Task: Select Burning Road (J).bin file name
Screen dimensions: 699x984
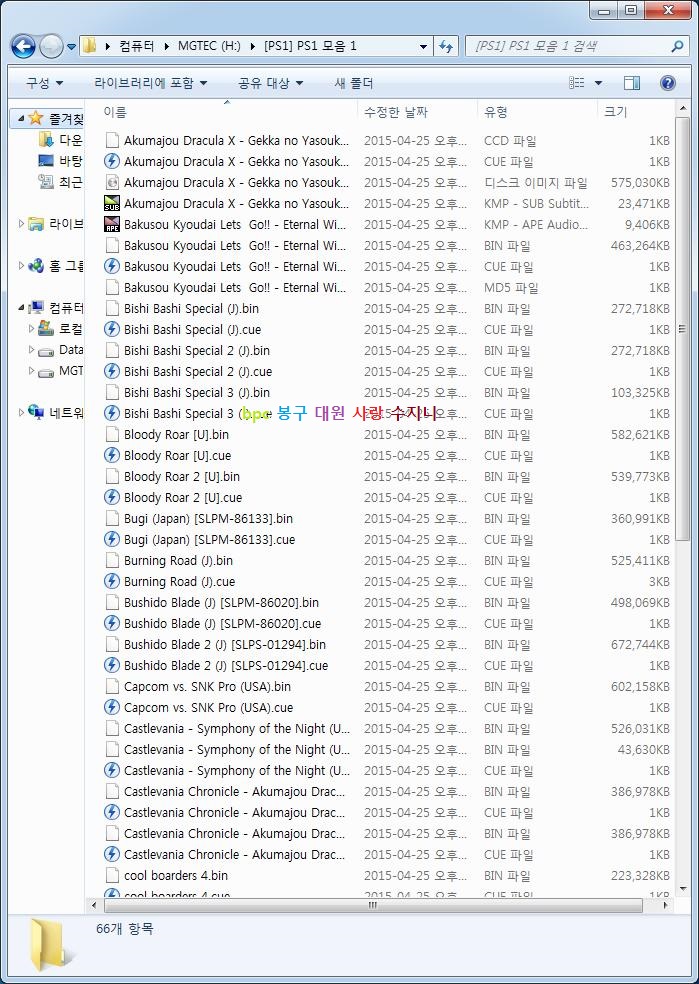Action: point(178,560)
